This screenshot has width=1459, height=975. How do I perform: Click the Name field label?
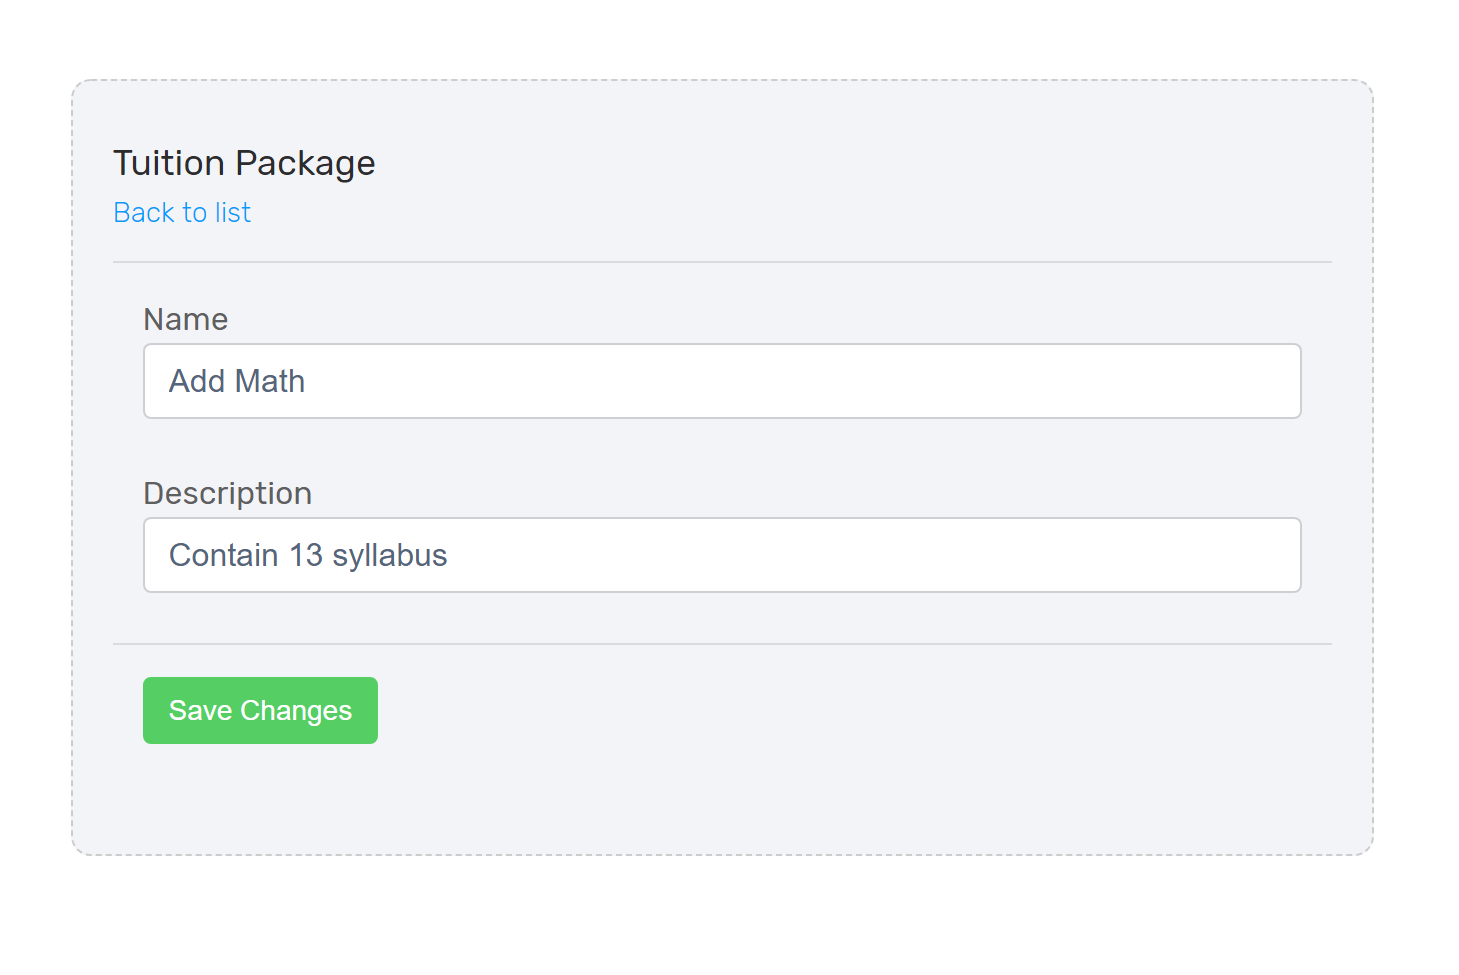[186, 319]
